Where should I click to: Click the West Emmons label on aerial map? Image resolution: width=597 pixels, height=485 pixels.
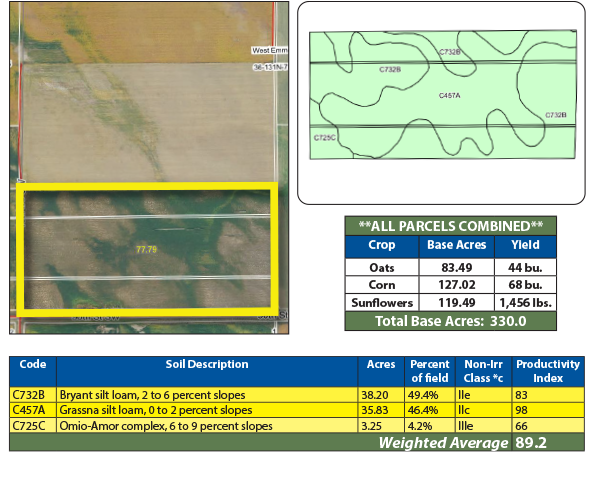click(270, 50)
